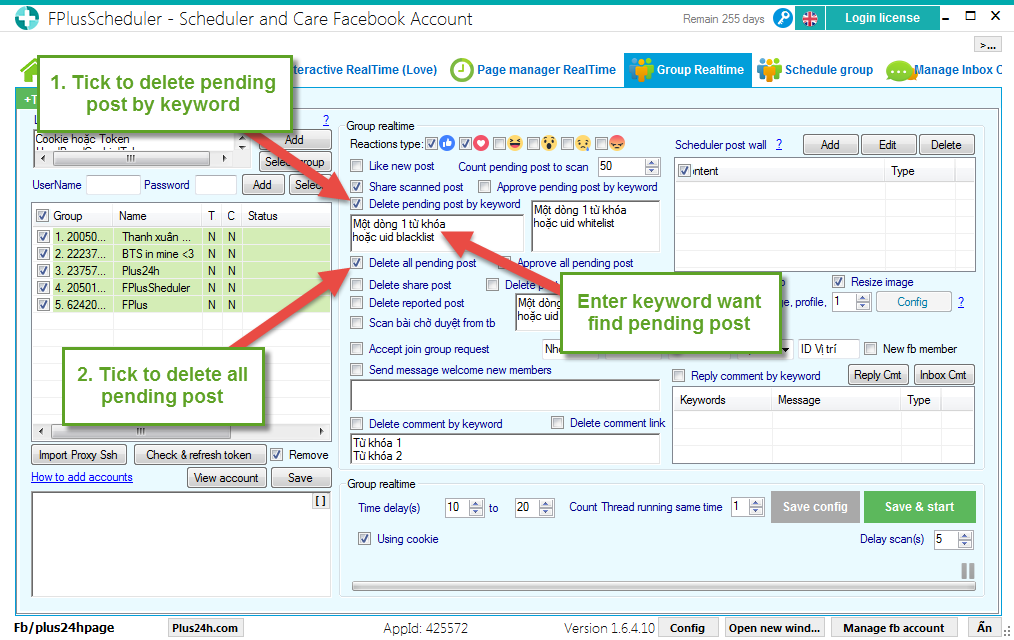
Task: Increase Count pending post to scan stepper
Action: click(x=652, y=162)
